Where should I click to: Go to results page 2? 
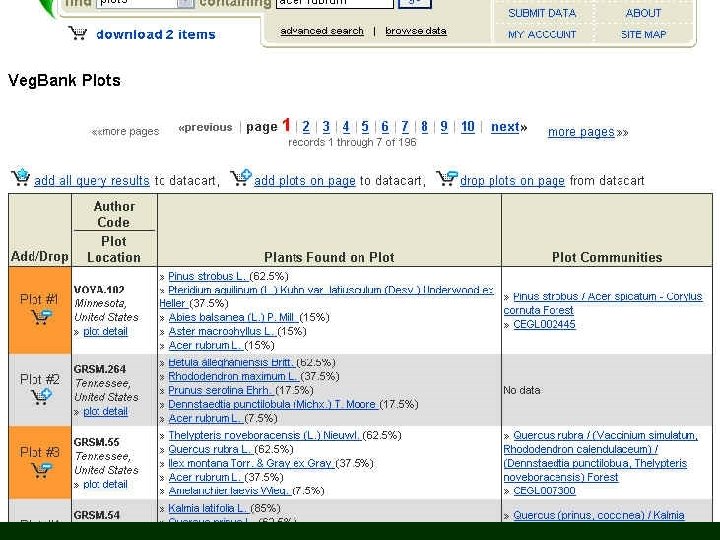click(306, 127)
